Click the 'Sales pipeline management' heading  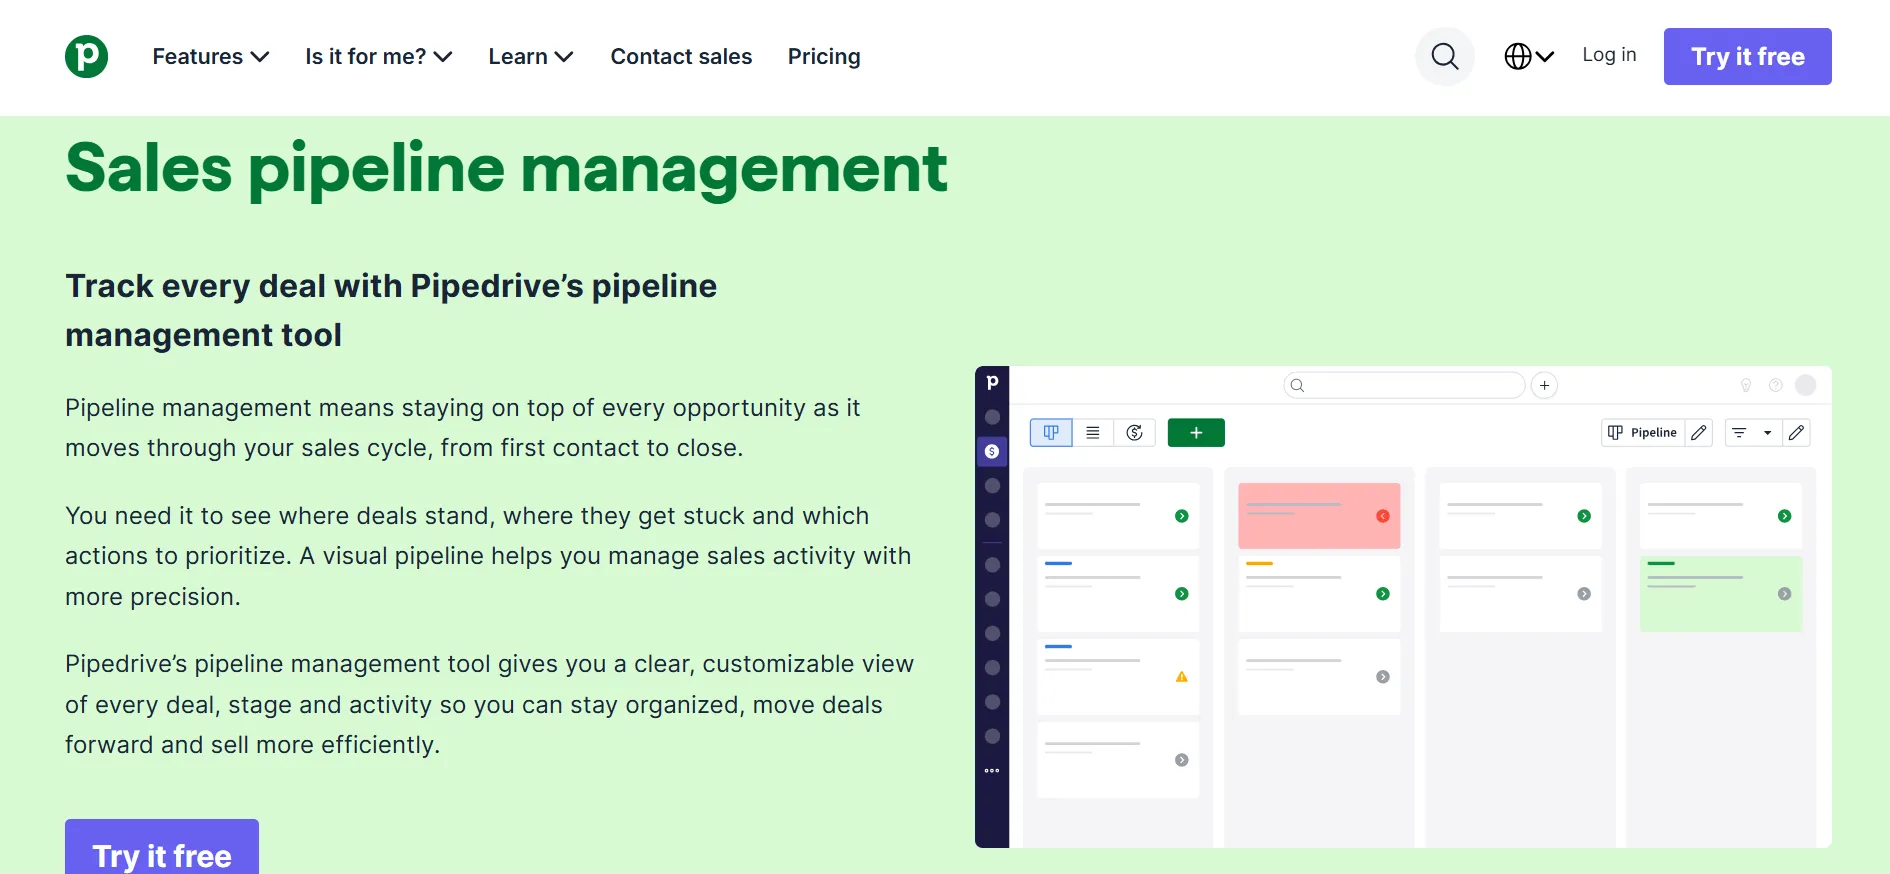click(x=506, y=168)
